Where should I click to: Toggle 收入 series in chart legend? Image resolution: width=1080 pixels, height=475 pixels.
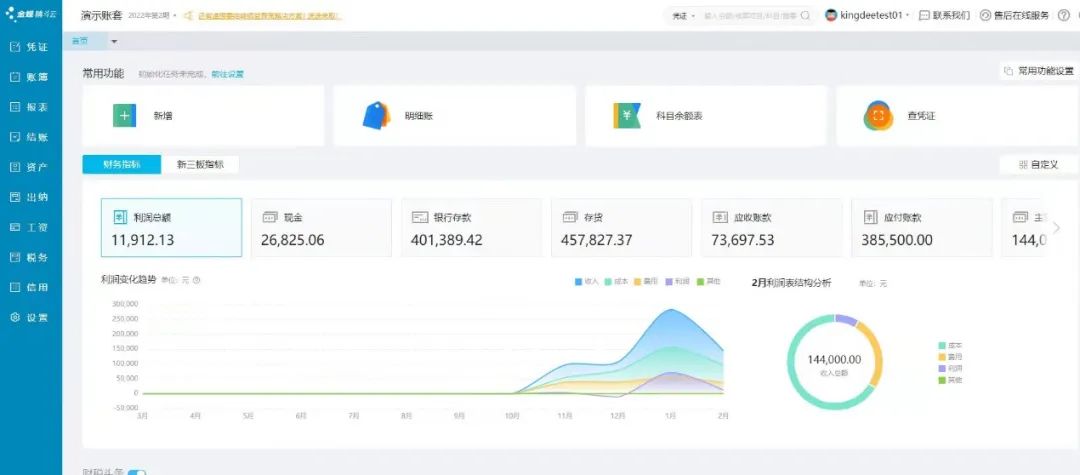click(586, 282)
